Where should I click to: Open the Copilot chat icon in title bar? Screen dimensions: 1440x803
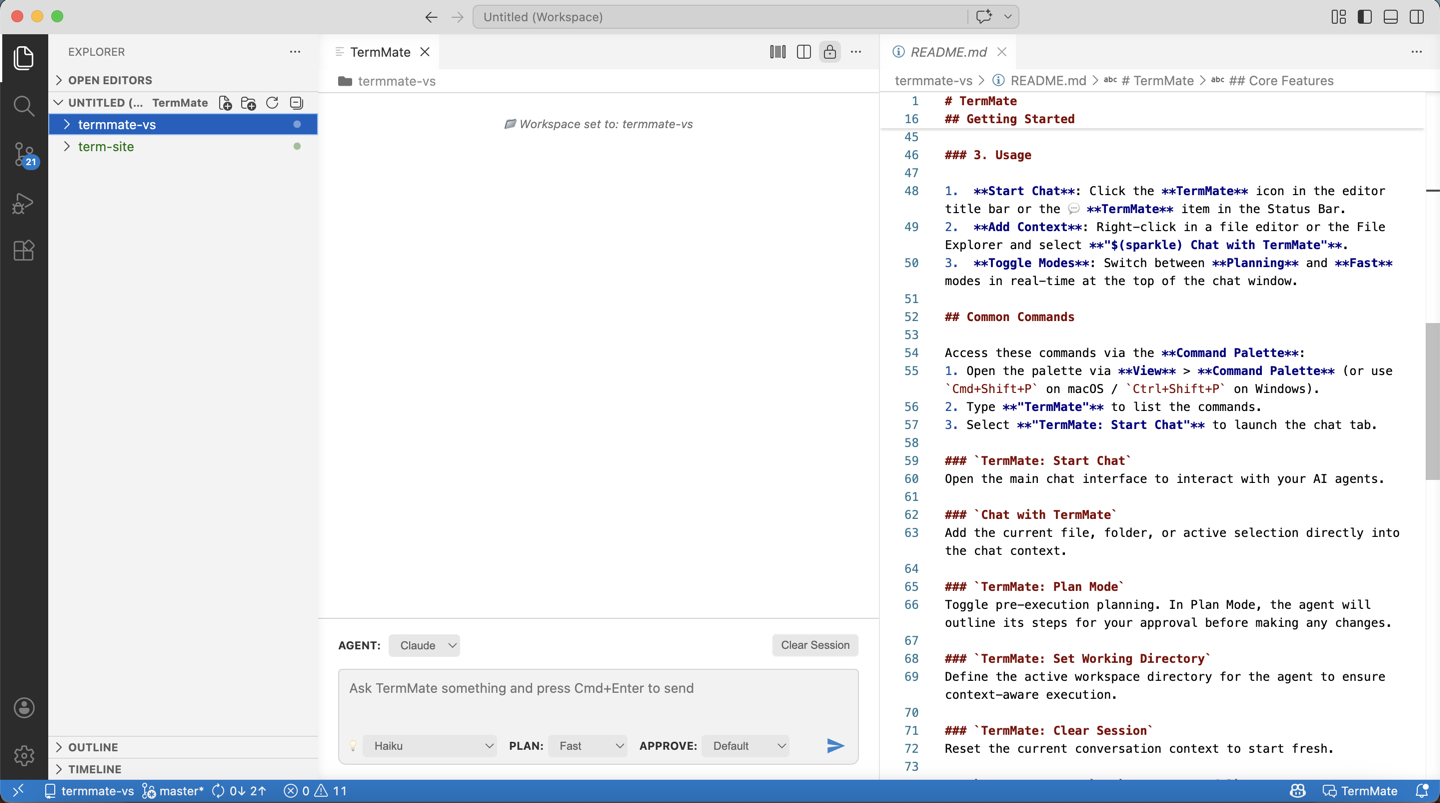(x=984, y=17)
